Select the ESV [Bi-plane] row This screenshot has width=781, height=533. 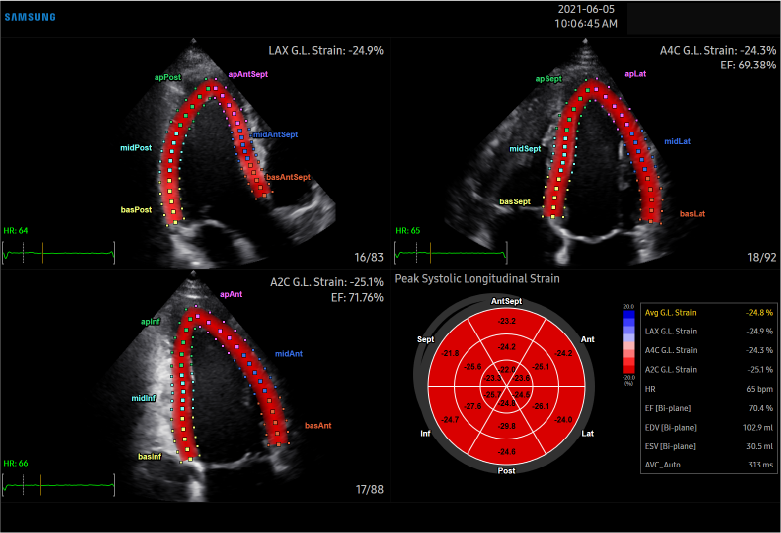(x=708, y=446)
